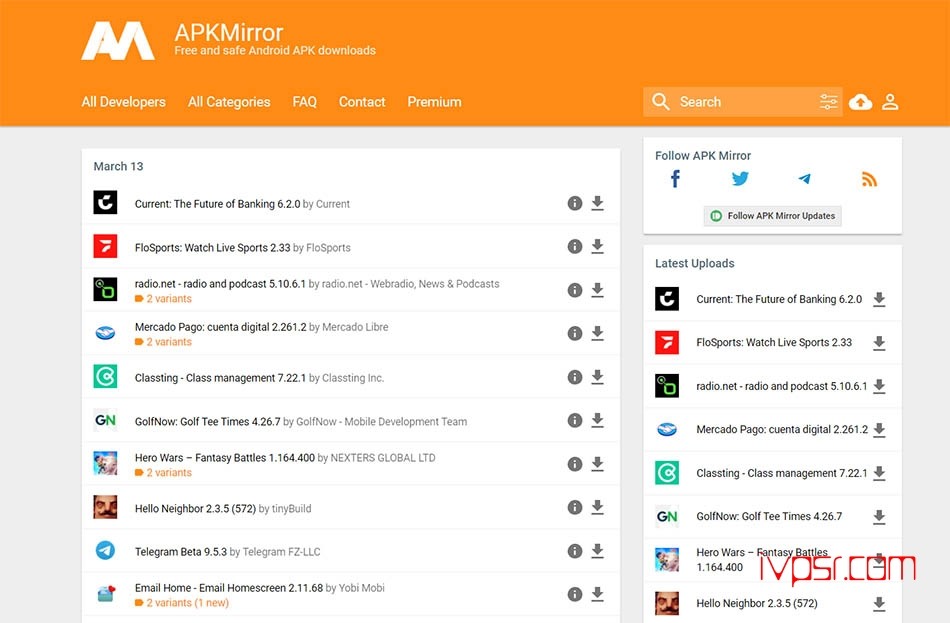
Task: Open Current: The Future of Banking 6.2.0 link
Action: [x=218, y=204]
